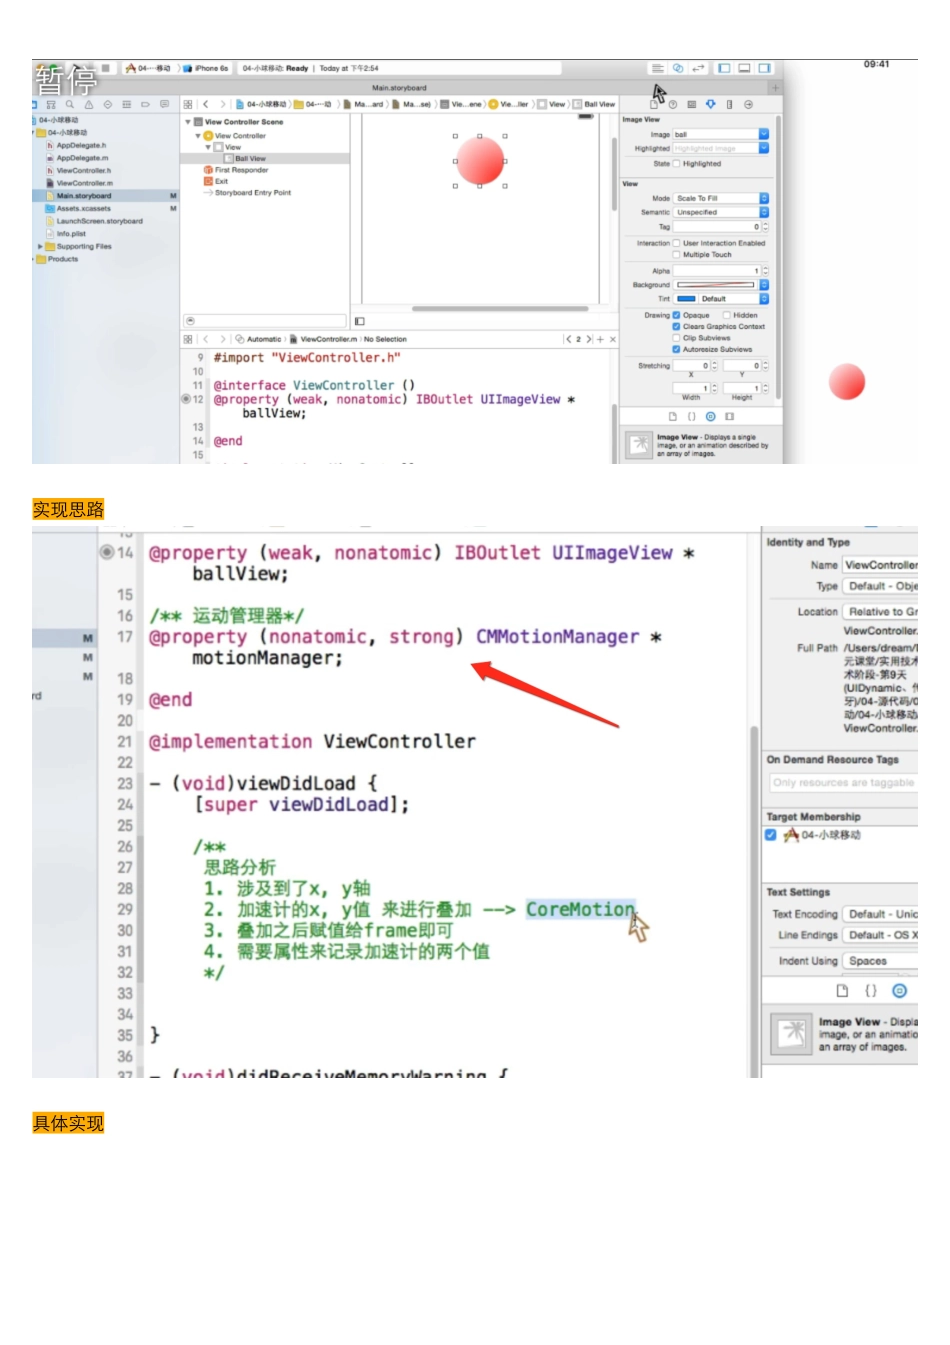This screenshot has height=1345, width=950.
Task: Click the iPhone 6s device selector
Action: 211,68
